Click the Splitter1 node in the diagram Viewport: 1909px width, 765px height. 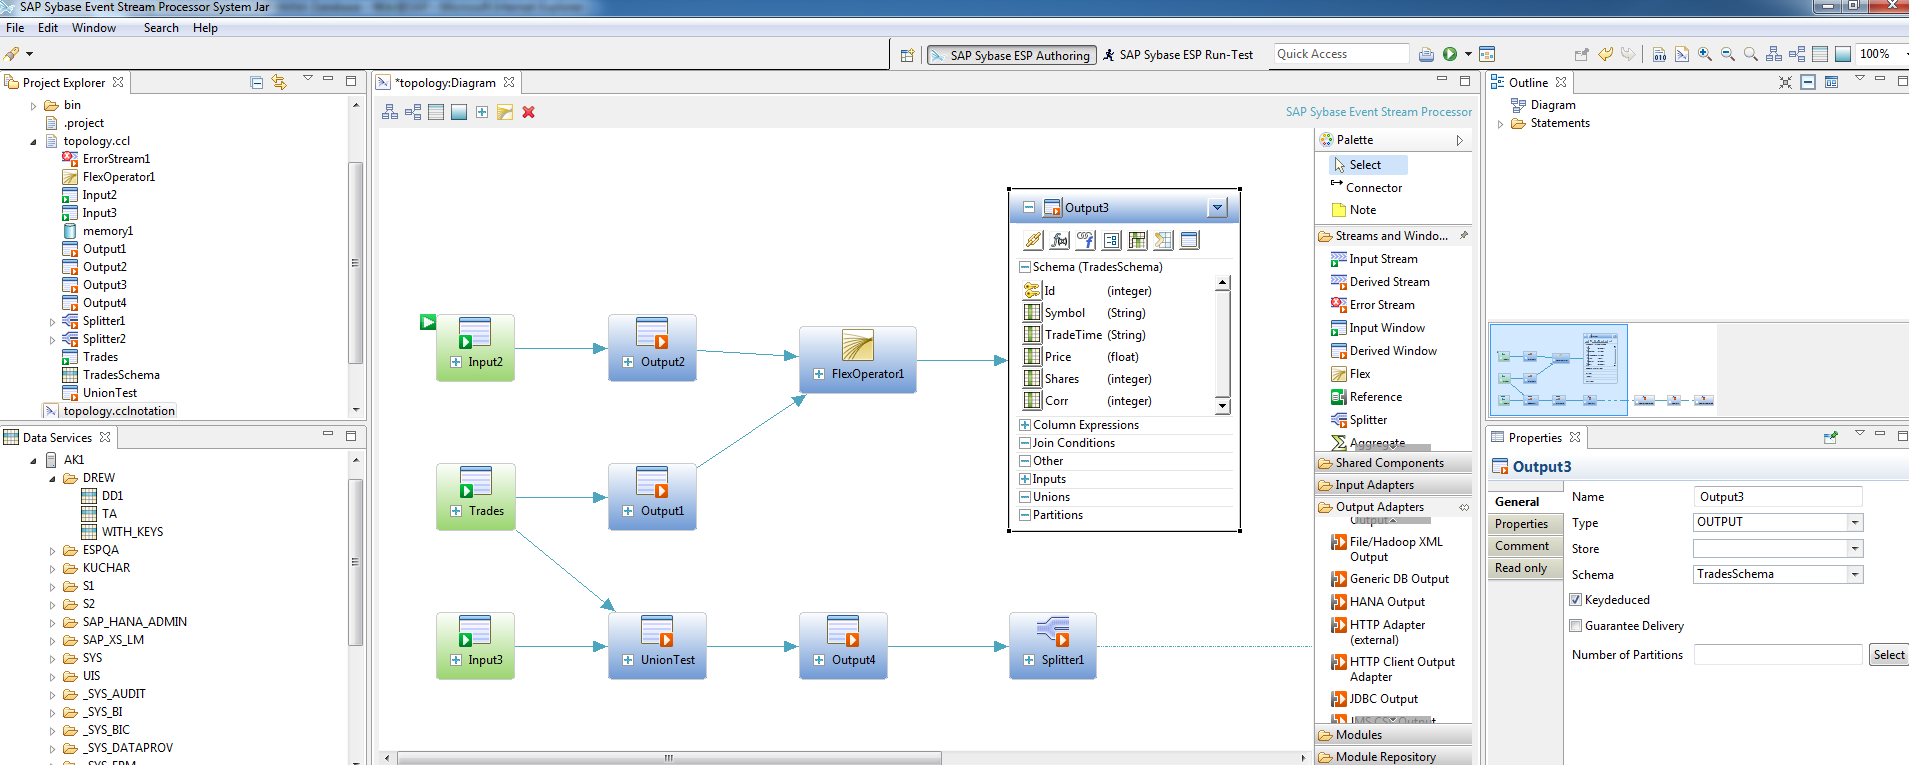1053,645
